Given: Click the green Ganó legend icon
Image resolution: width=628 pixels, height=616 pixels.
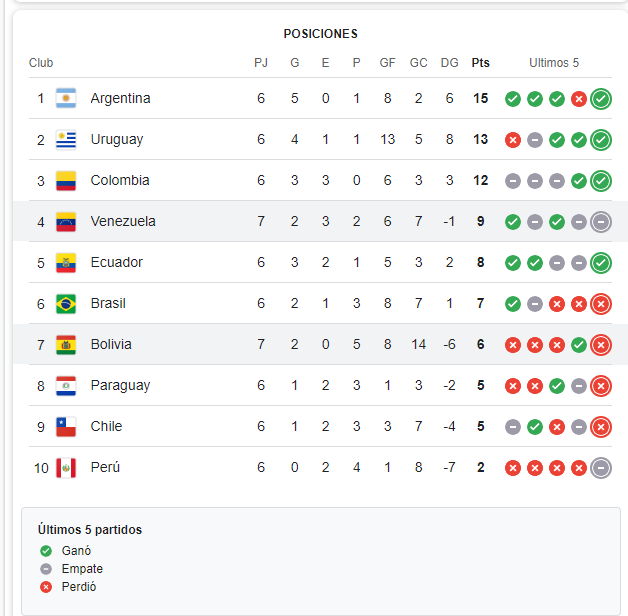Looking at the screenshot, I should pyautogui.click(x=46, y=551).
